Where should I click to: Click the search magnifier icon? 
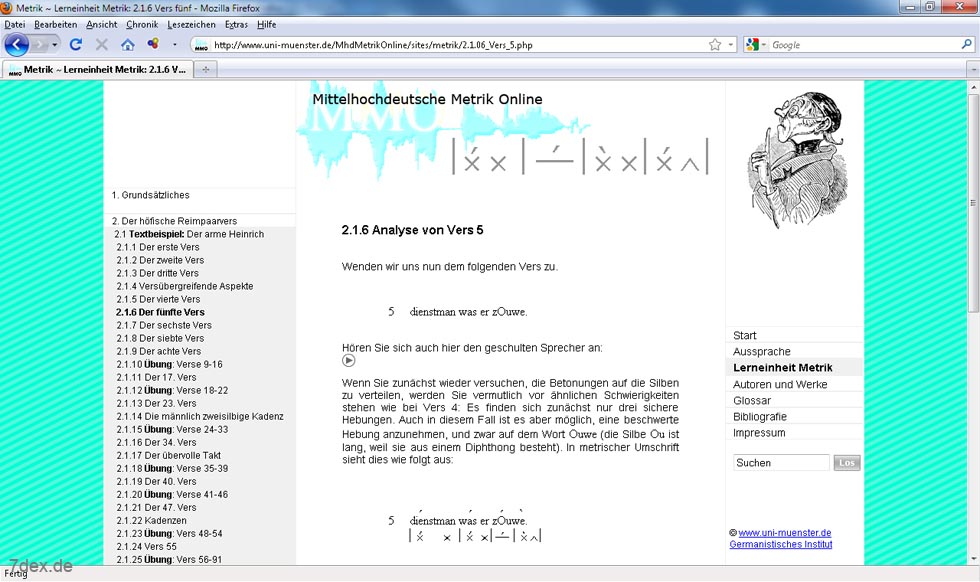(966, 44)
